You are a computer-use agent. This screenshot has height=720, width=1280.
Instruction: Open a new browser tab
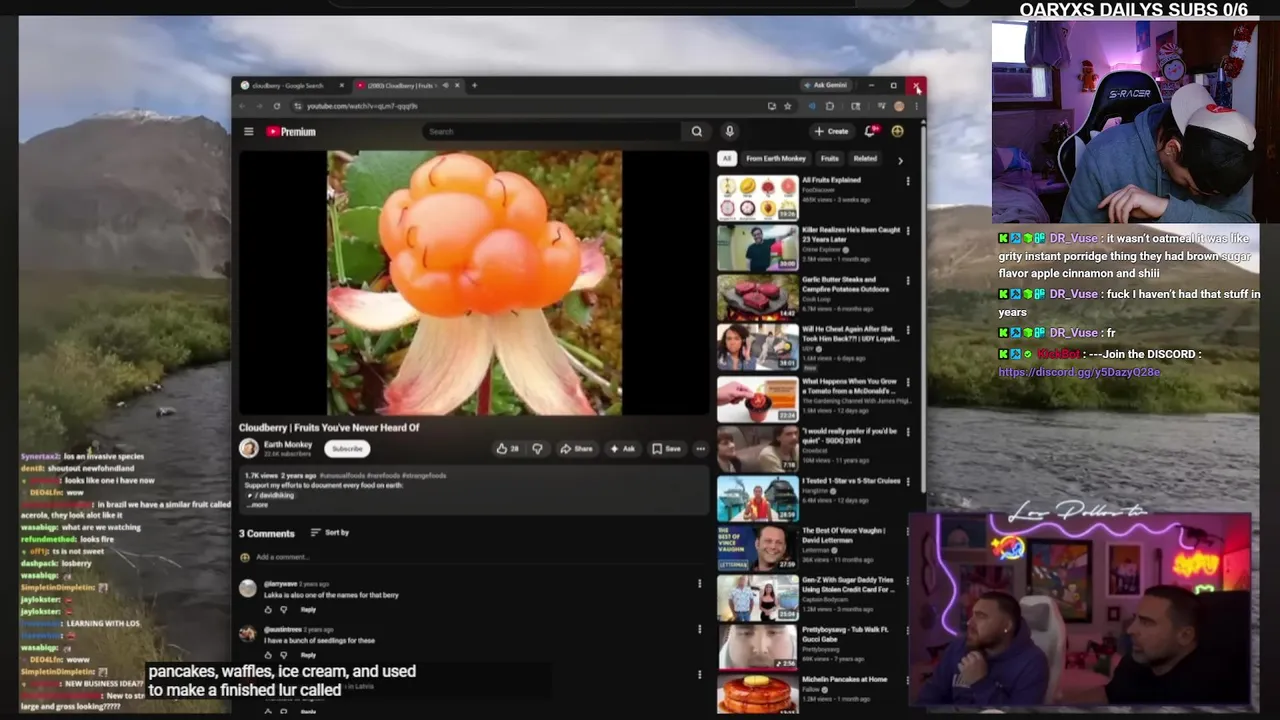coord(474,85)
